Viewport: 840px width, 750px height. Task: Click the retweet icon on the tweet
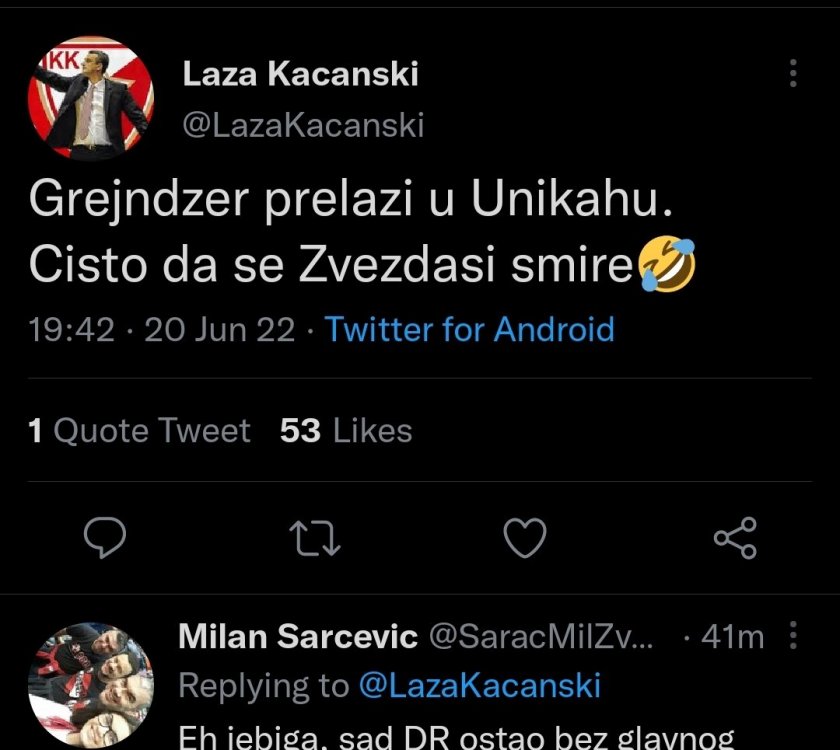[316, 540]
